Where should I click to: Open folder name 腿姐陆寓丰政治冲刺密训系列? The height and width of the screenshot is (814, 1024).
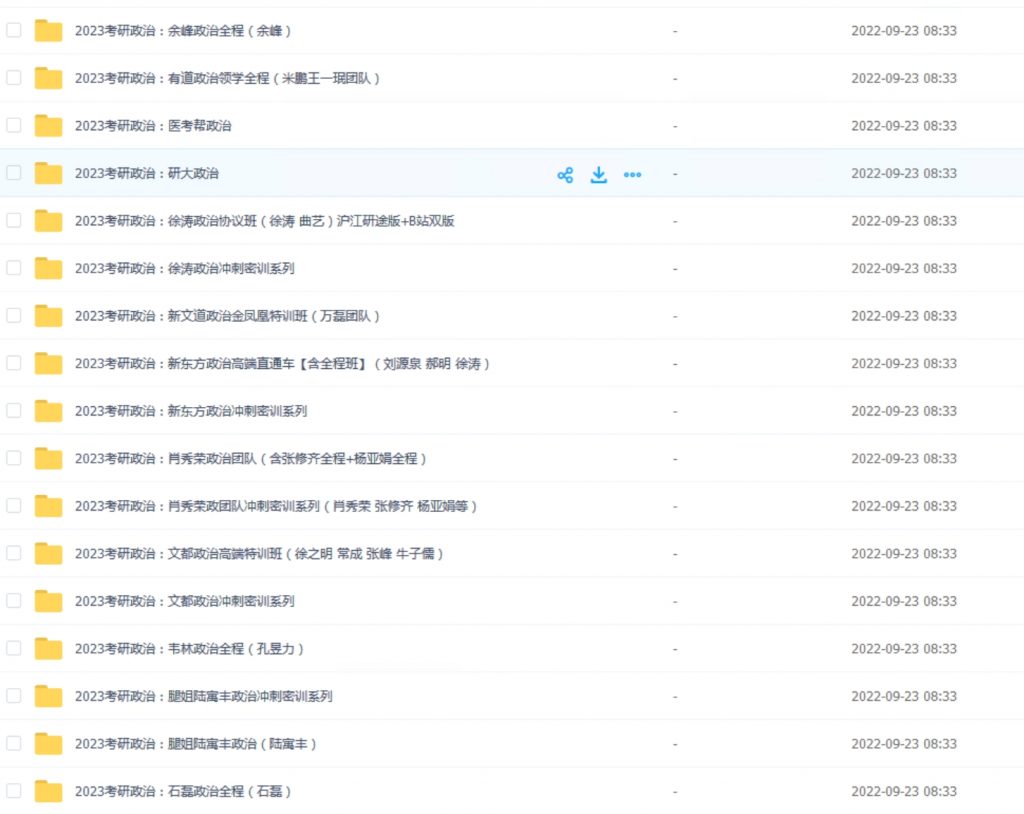pyautogui.click(x=204, y=696)
